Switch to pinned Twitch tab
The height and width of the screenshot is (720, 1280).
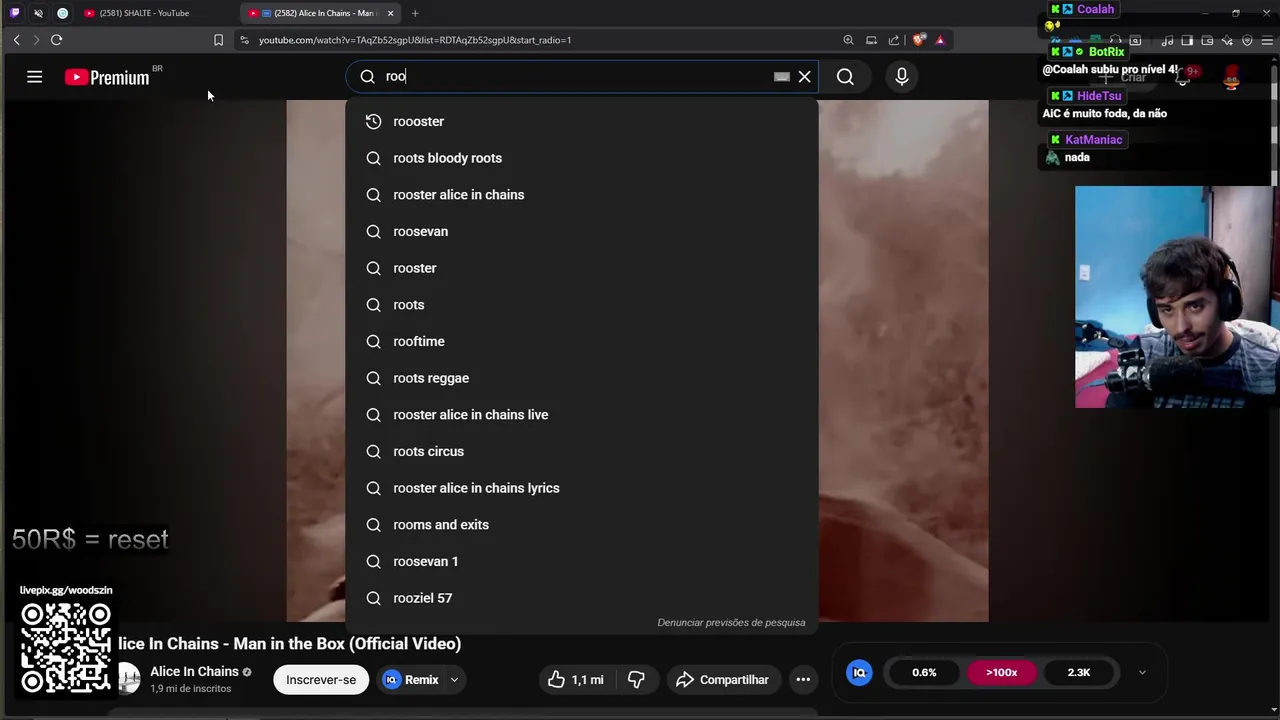pyautogui.click(x=14, y=13)
